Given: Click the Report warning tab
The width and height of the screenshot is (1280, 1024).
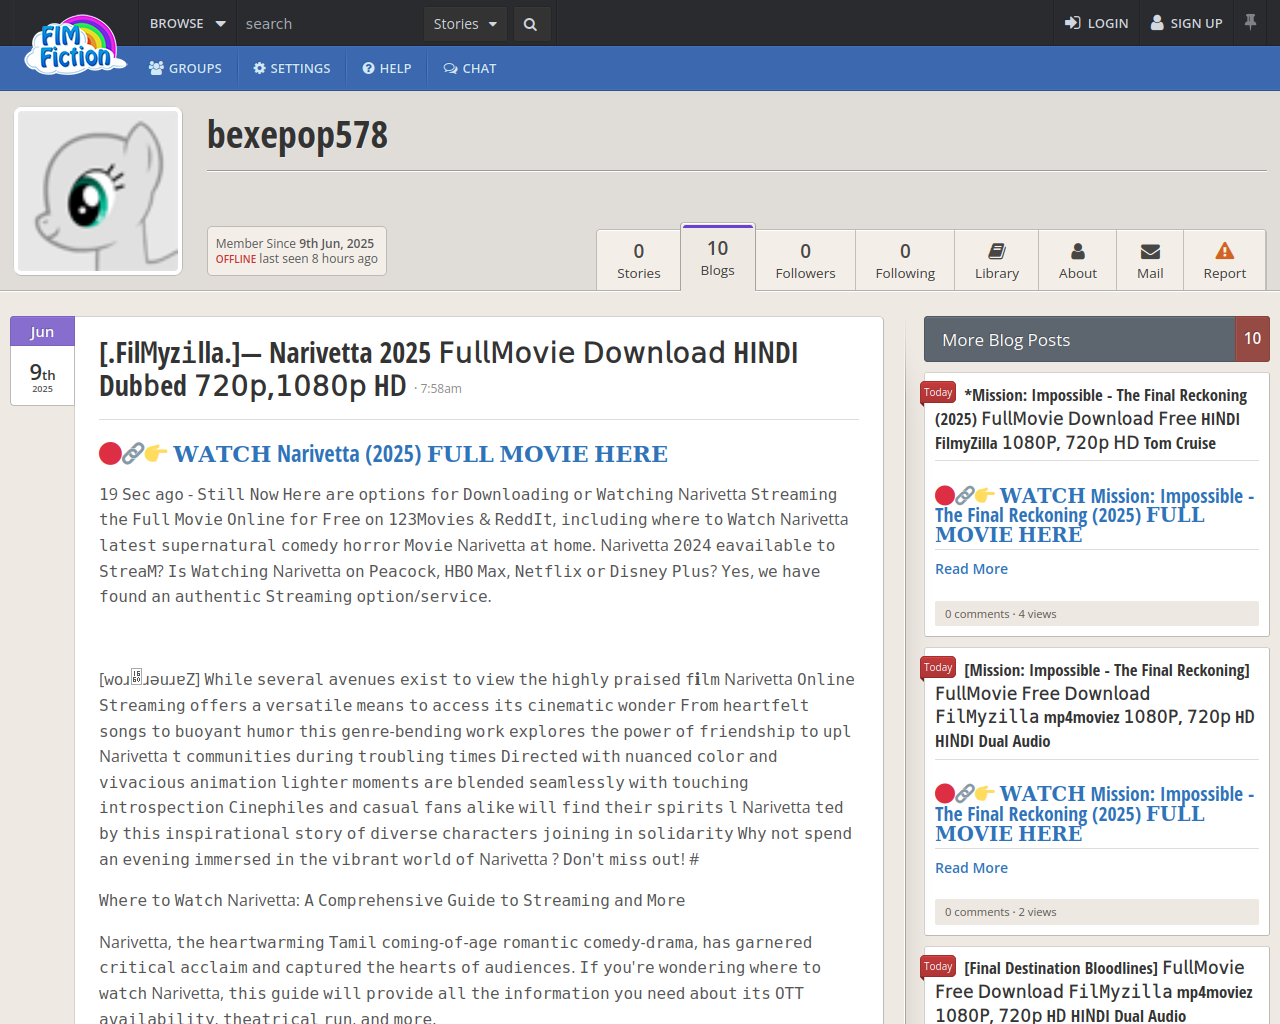Looking at the screenshot, I should (x=1225, y=260).
